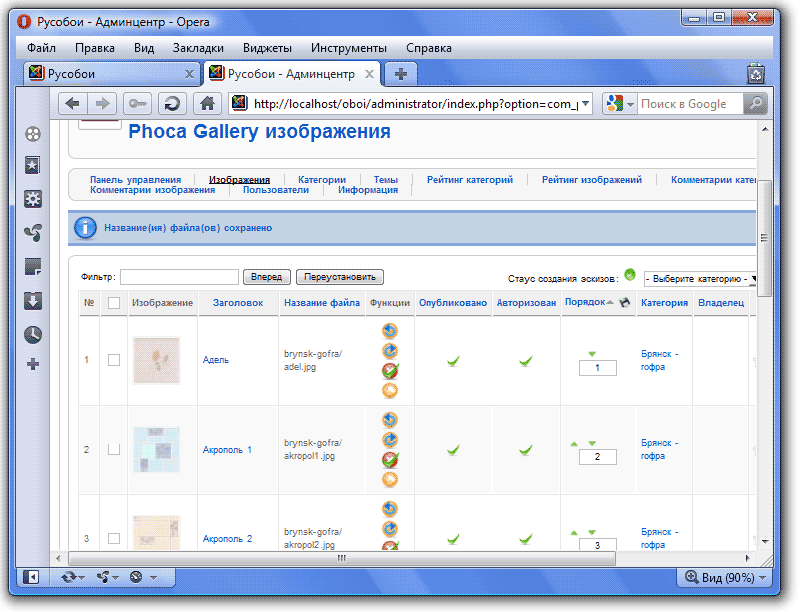Click rotate-left function icon for Адель
This screenshot has width=800, height=612.
[x=390, y=330]
